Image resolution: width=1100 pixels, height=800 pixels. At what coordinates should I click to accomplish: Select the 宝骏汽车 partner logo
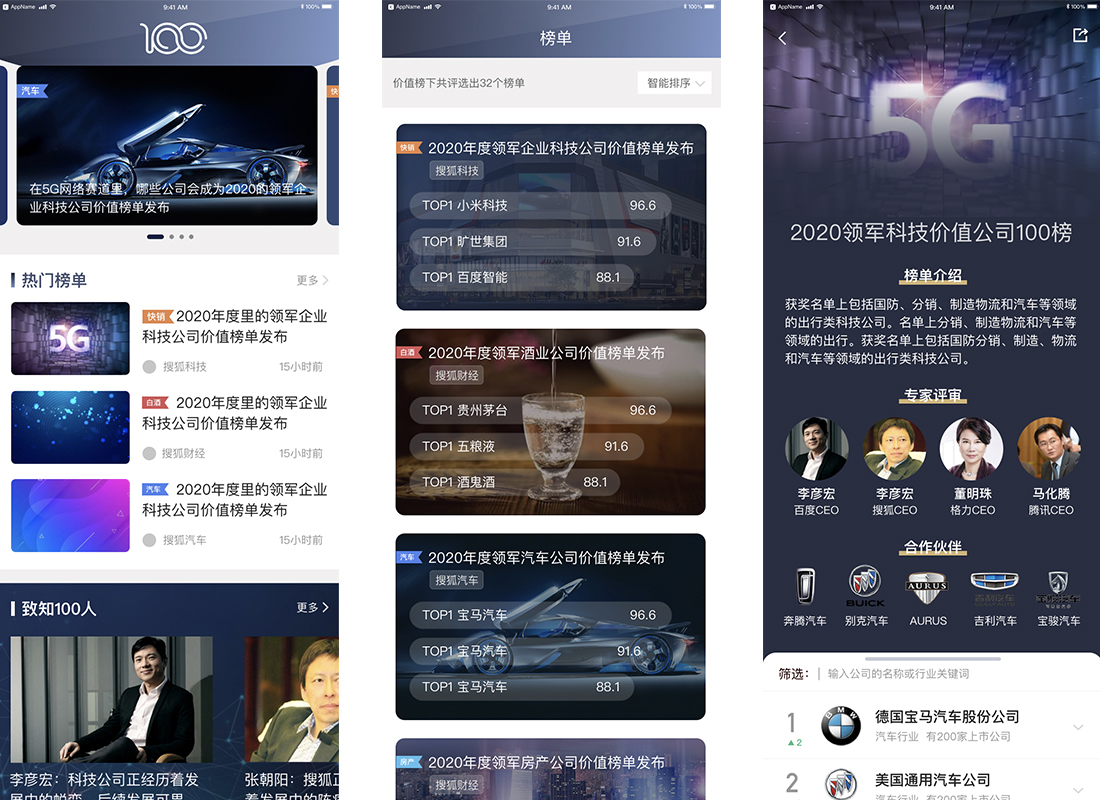(x=1058, y=587)
